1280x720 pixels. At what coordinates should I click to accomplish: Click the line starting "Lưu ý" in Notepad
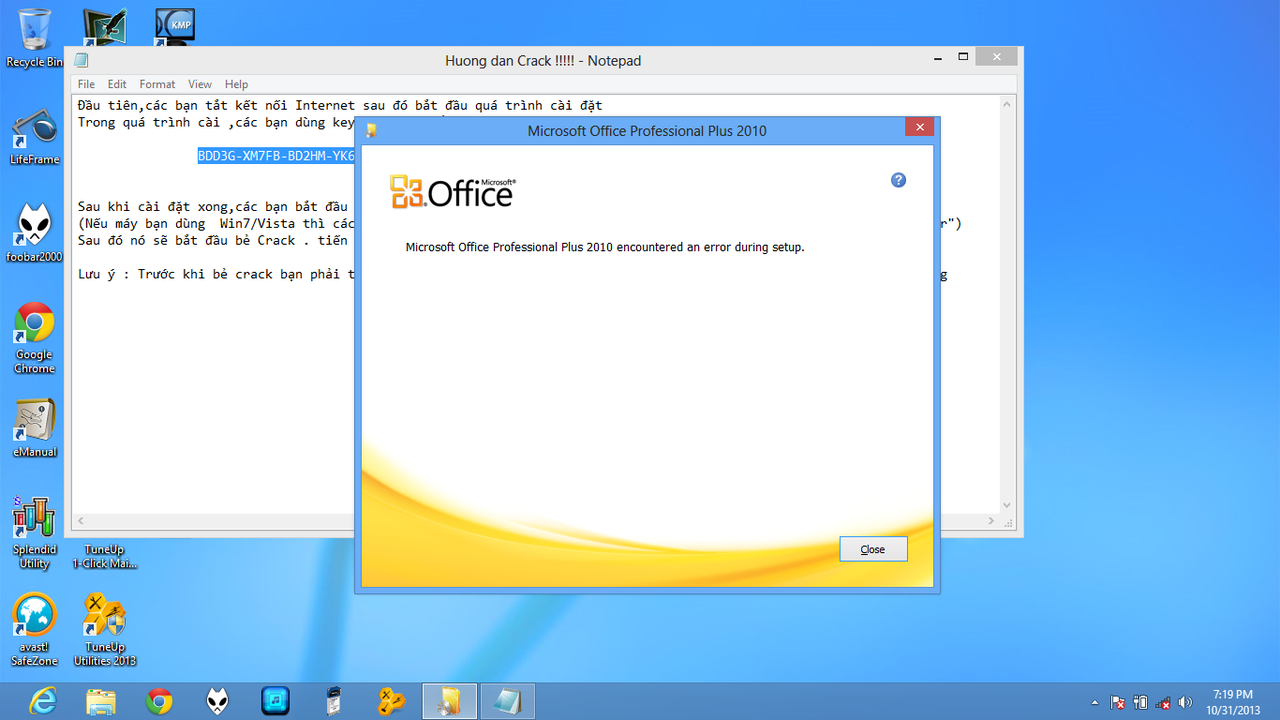point(216,274)
